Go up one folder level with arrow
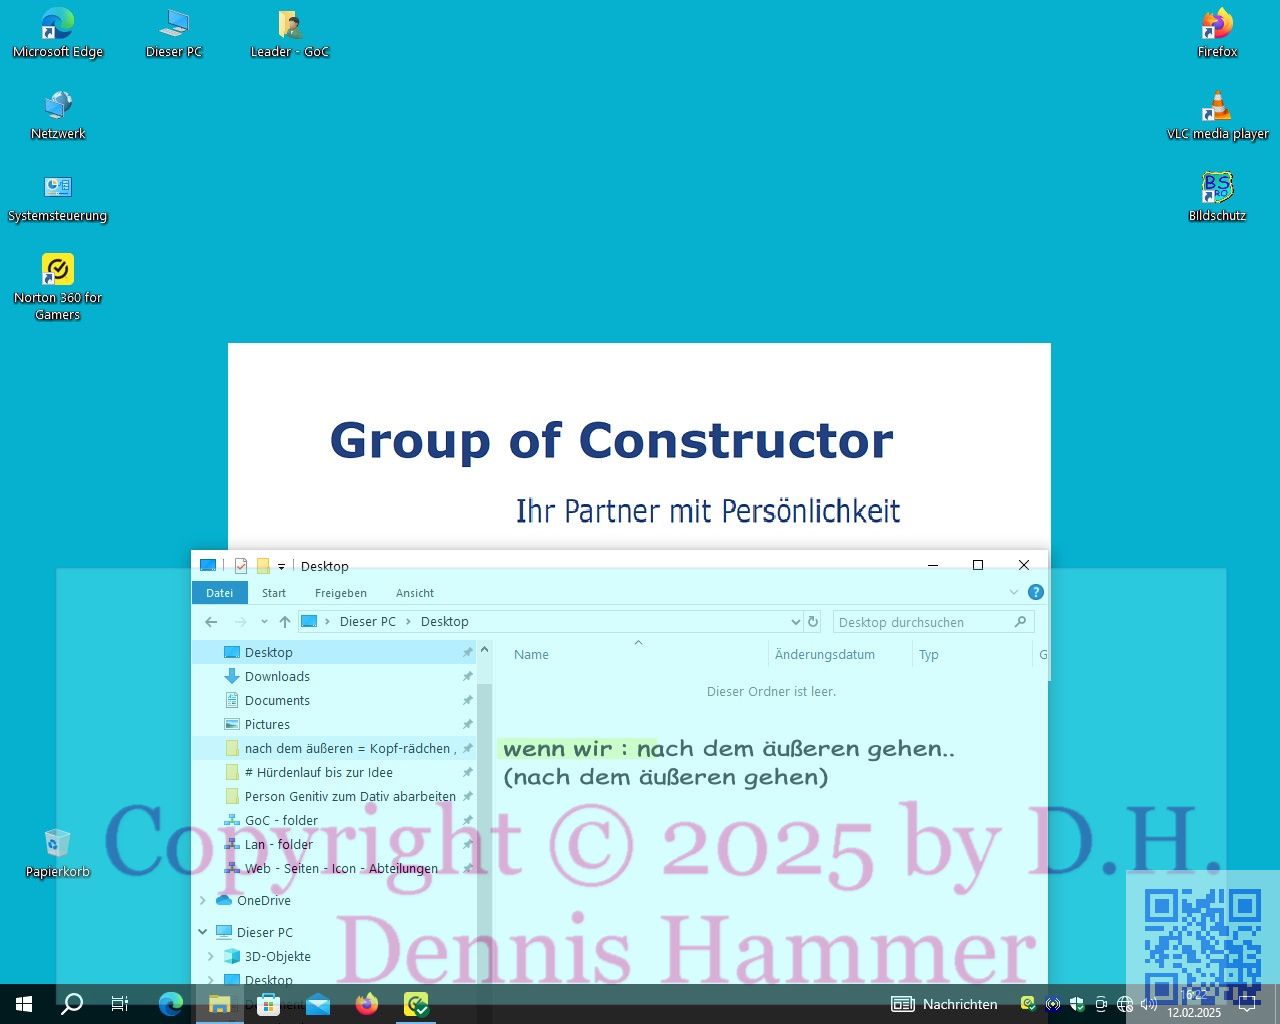Image resolution: width=1280 pixels, height=1024 pixels. (285, 622)
